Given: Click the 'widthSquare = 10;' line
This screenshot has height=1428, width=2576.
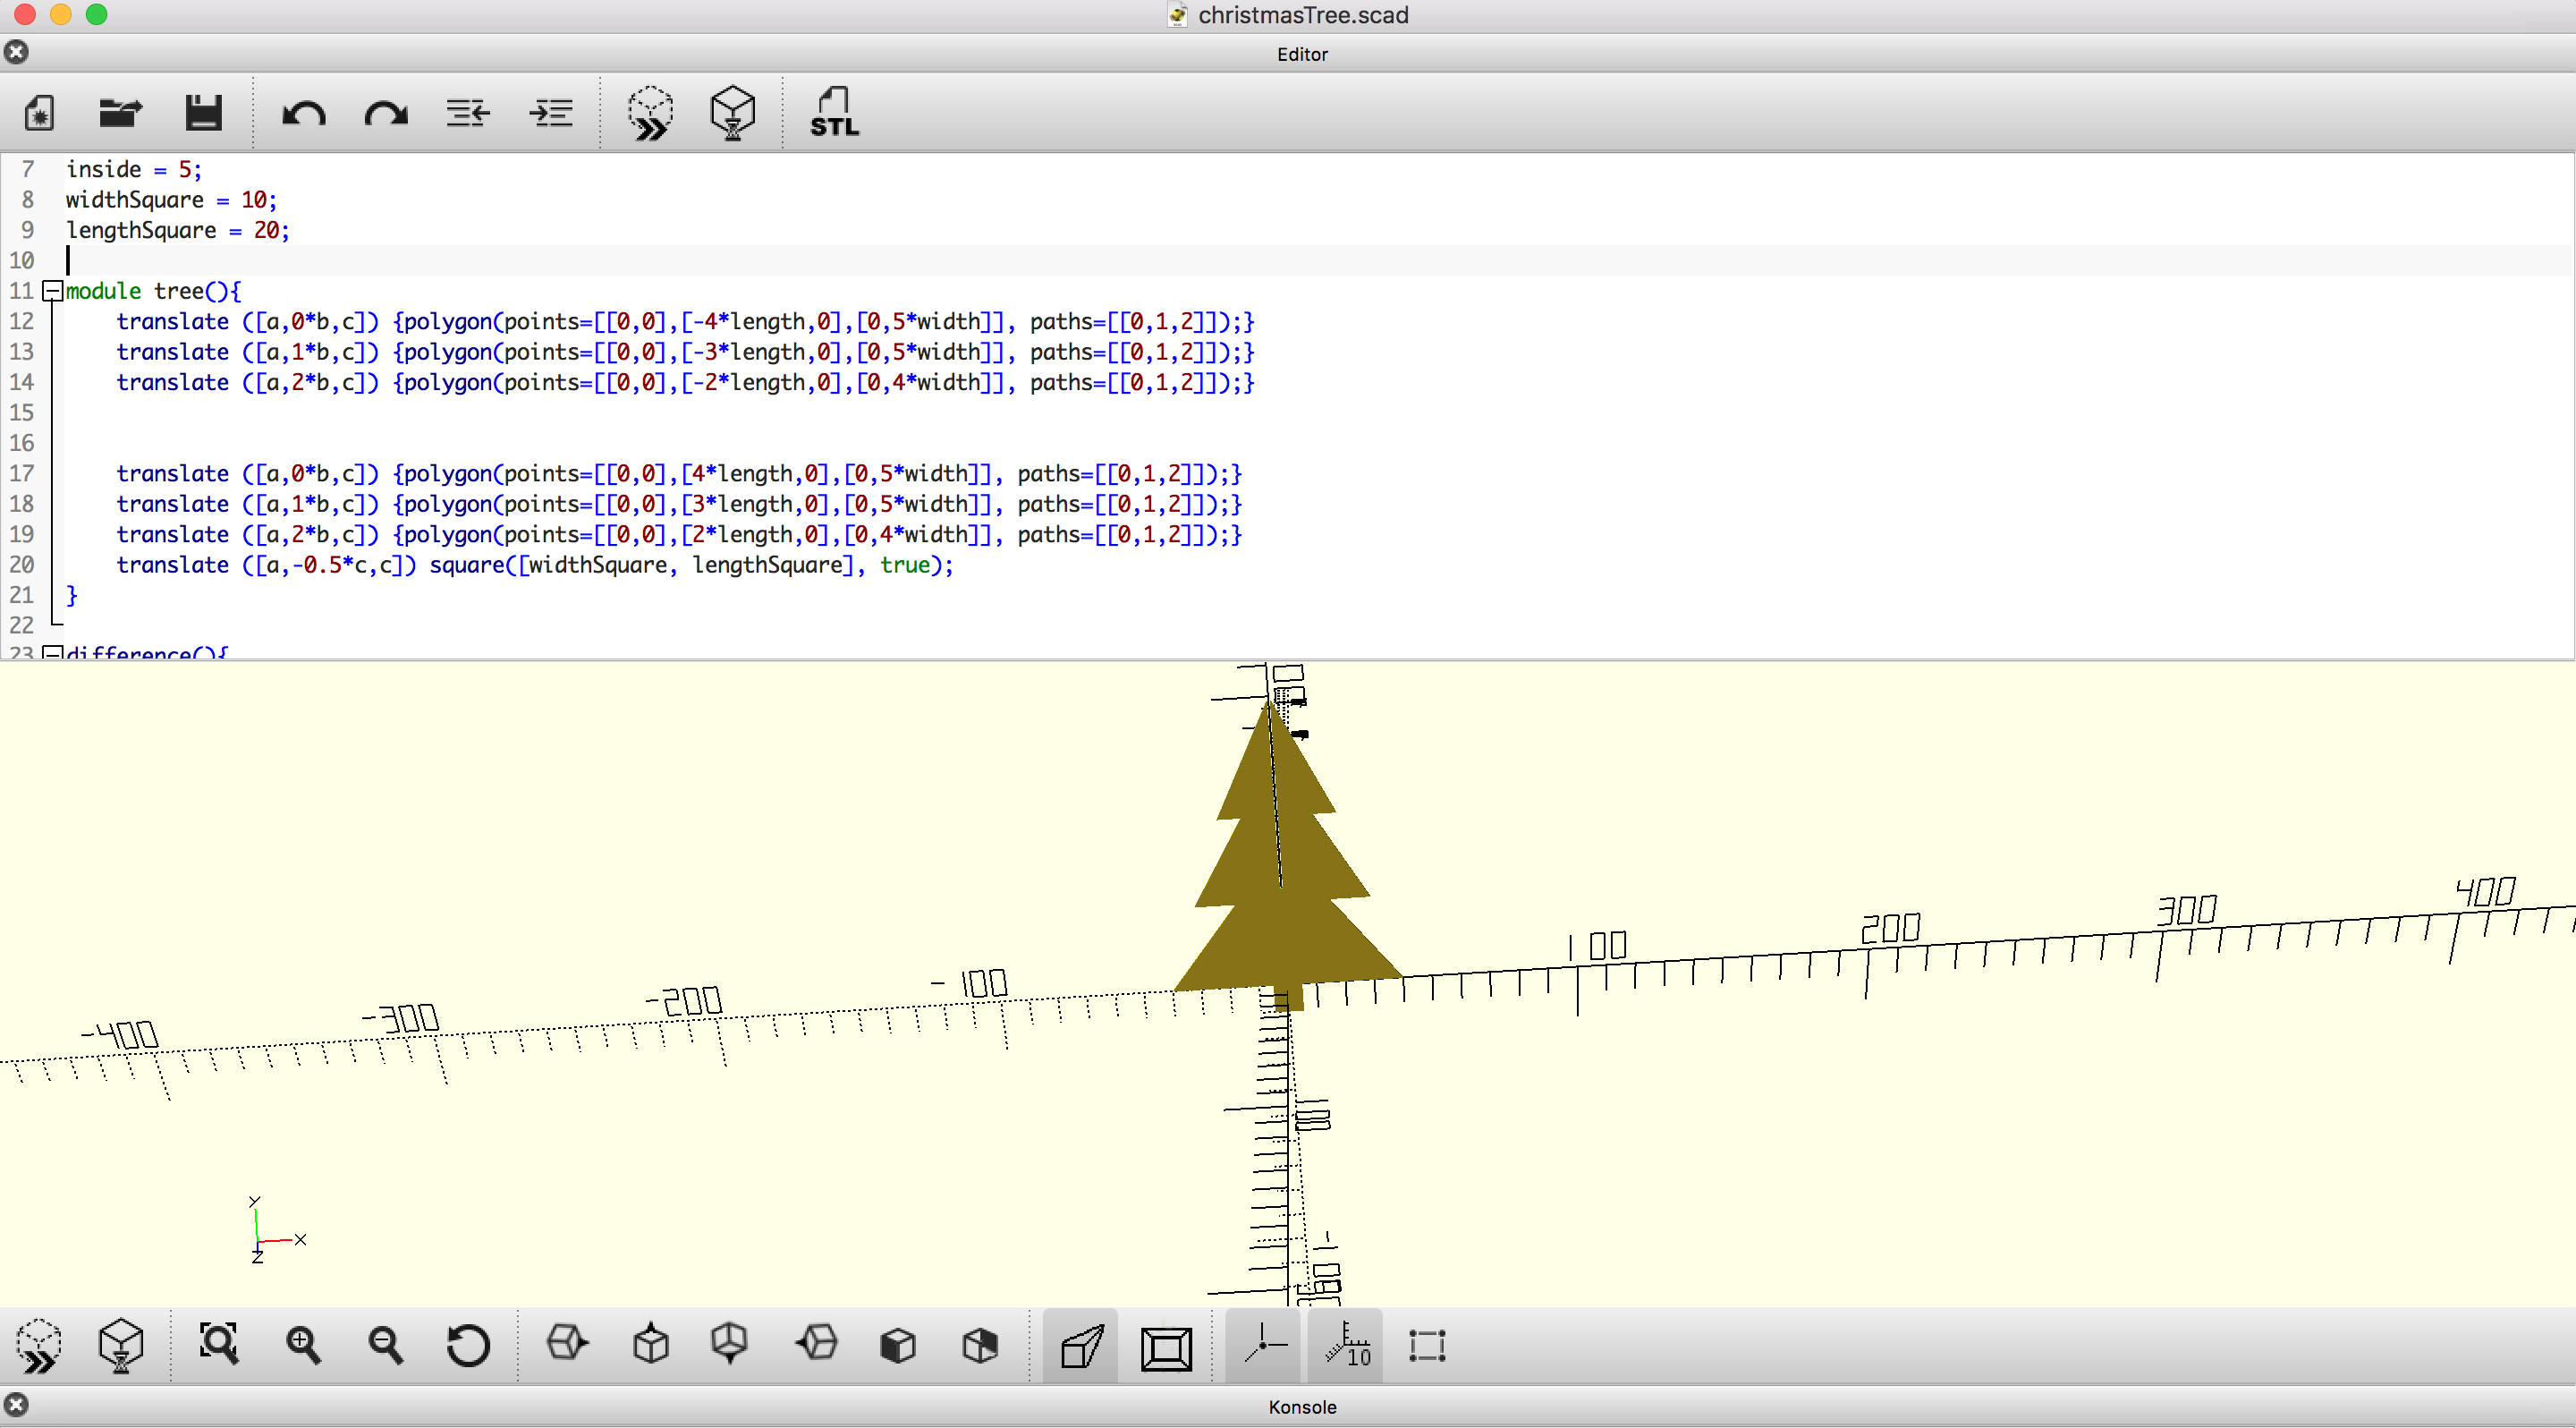Looking at the screenshot, I should (x=171, y=200).
